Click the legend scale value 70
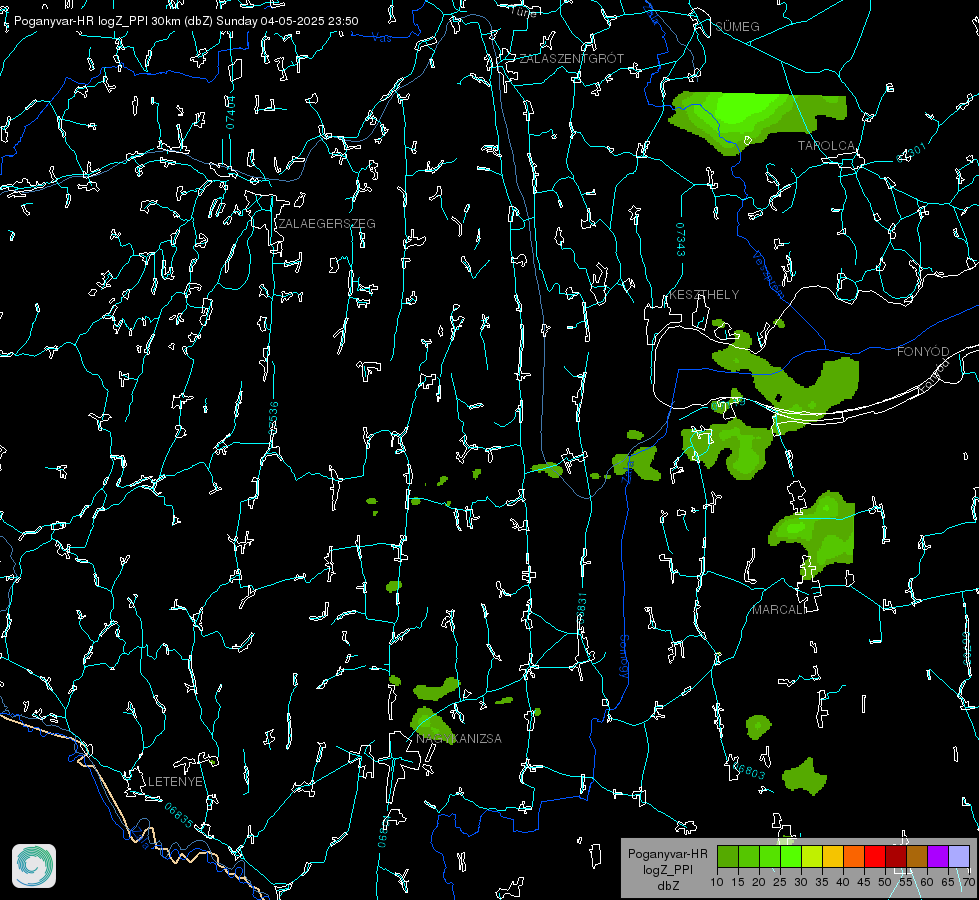The image size is (979, 900). 968,883
